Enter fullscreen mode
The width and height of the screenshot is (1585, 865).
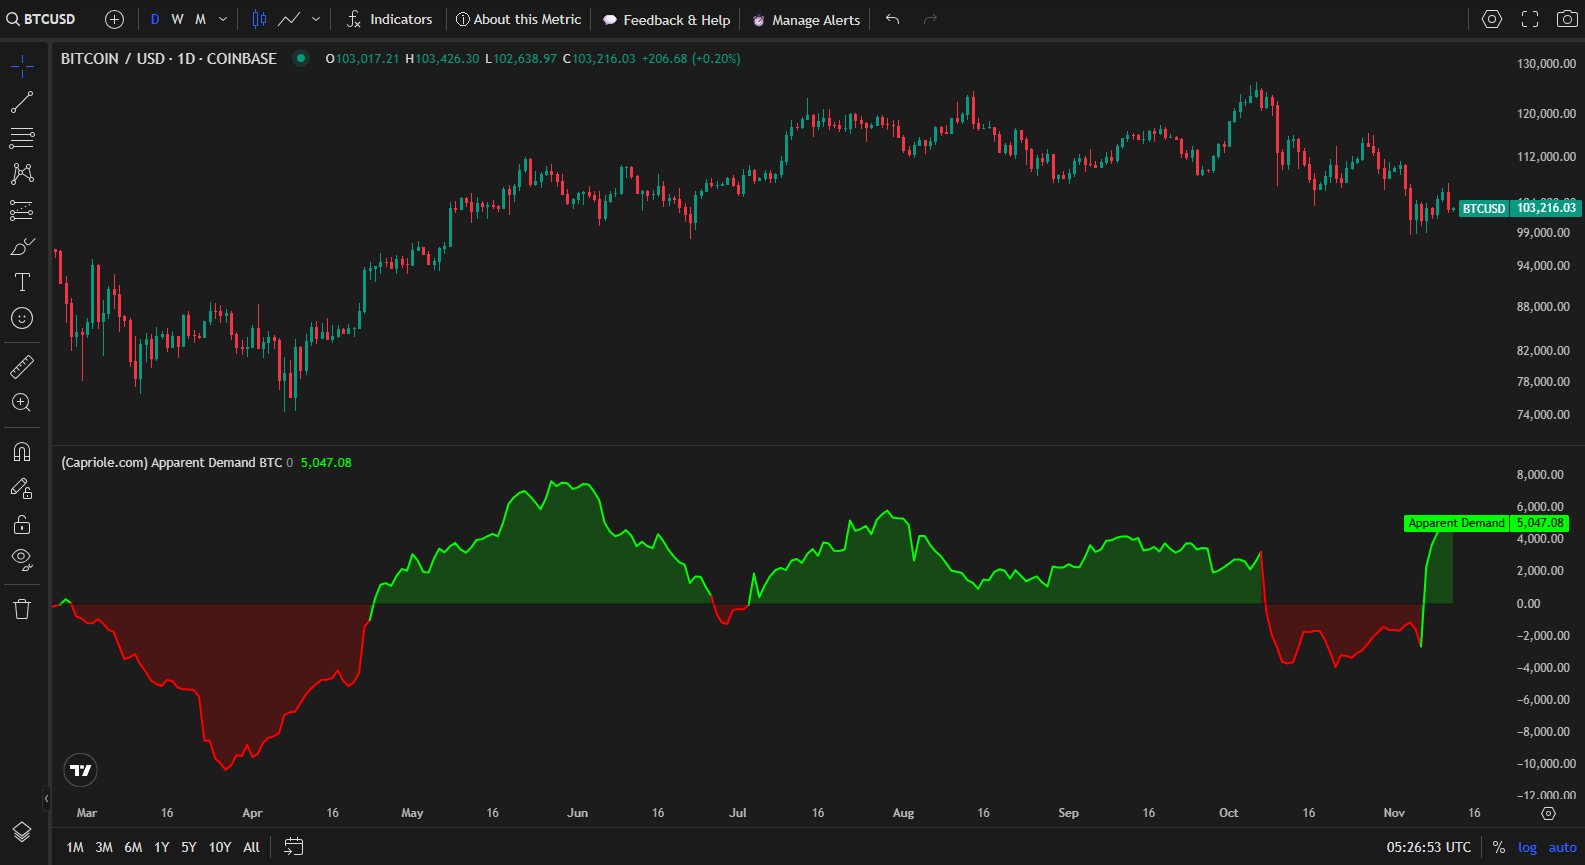coord(1530,19)
